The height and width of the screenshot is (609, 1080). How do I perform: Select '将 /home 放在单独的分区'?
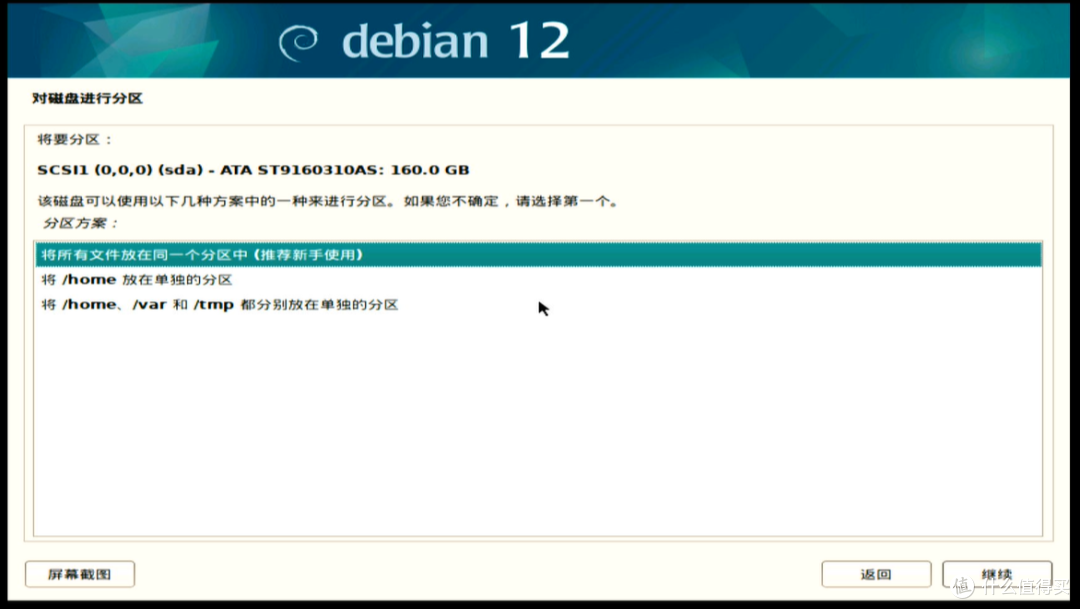click(x=137, y=279)
